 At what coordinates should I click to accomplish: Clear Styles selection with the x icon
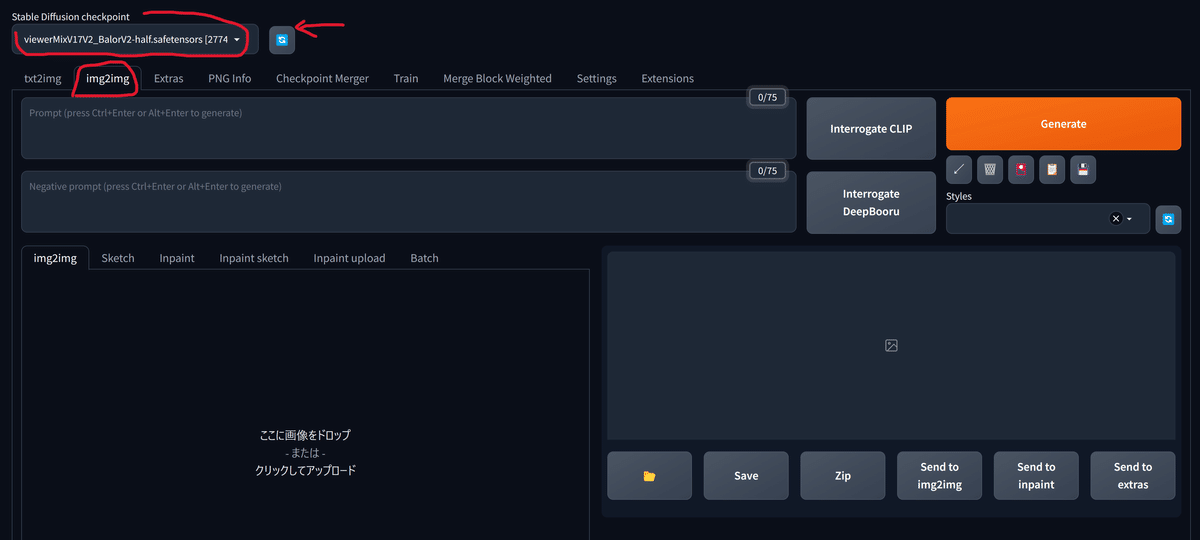coord(1115,219)
